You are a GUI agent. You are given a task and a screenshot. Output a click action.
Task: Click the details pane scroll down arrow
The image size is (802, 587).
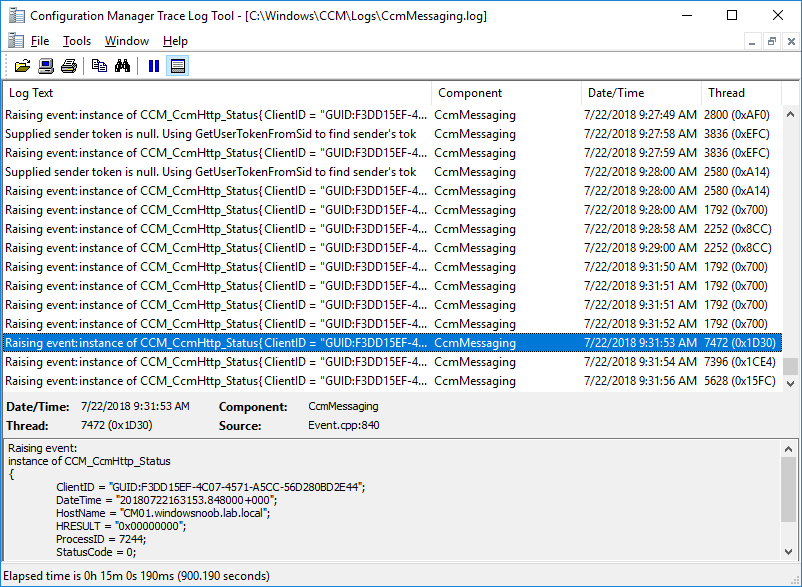click(x=788, y=551)
